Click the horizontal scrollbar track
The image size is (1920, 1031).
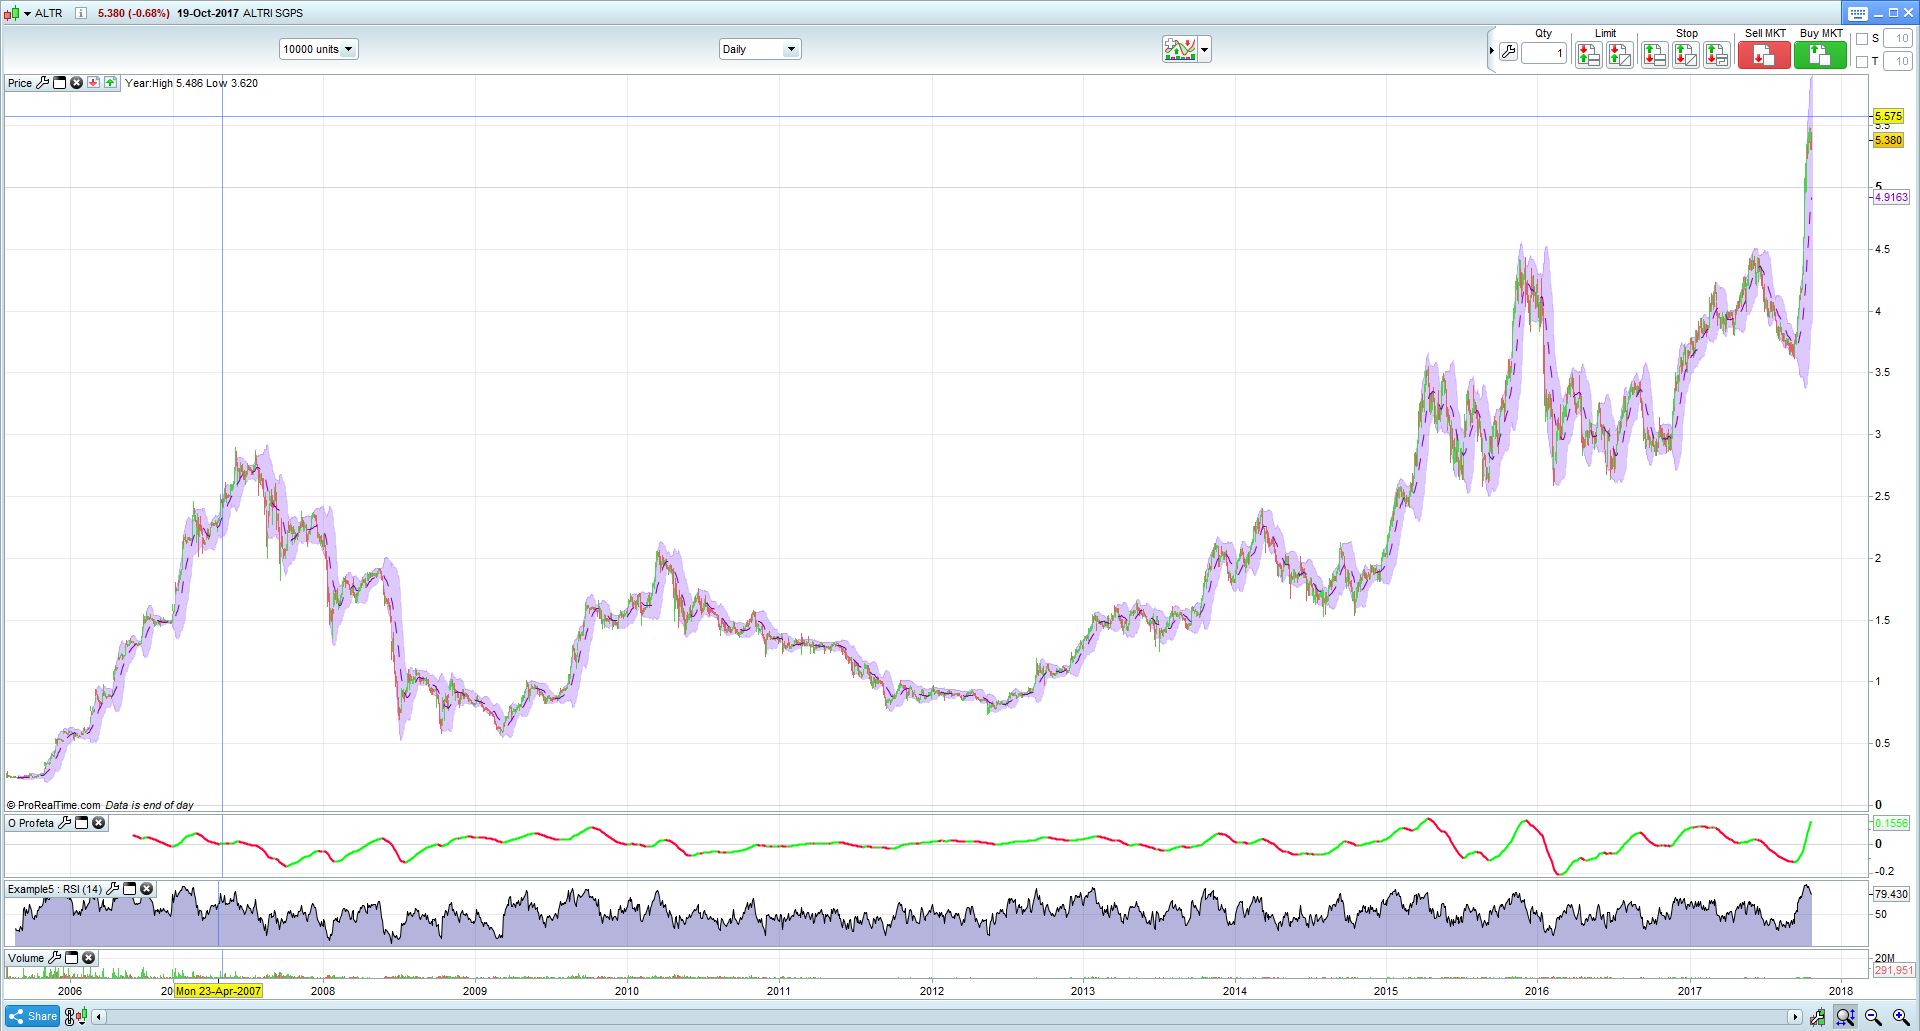pyautogui.click(x=945, y=1017)
